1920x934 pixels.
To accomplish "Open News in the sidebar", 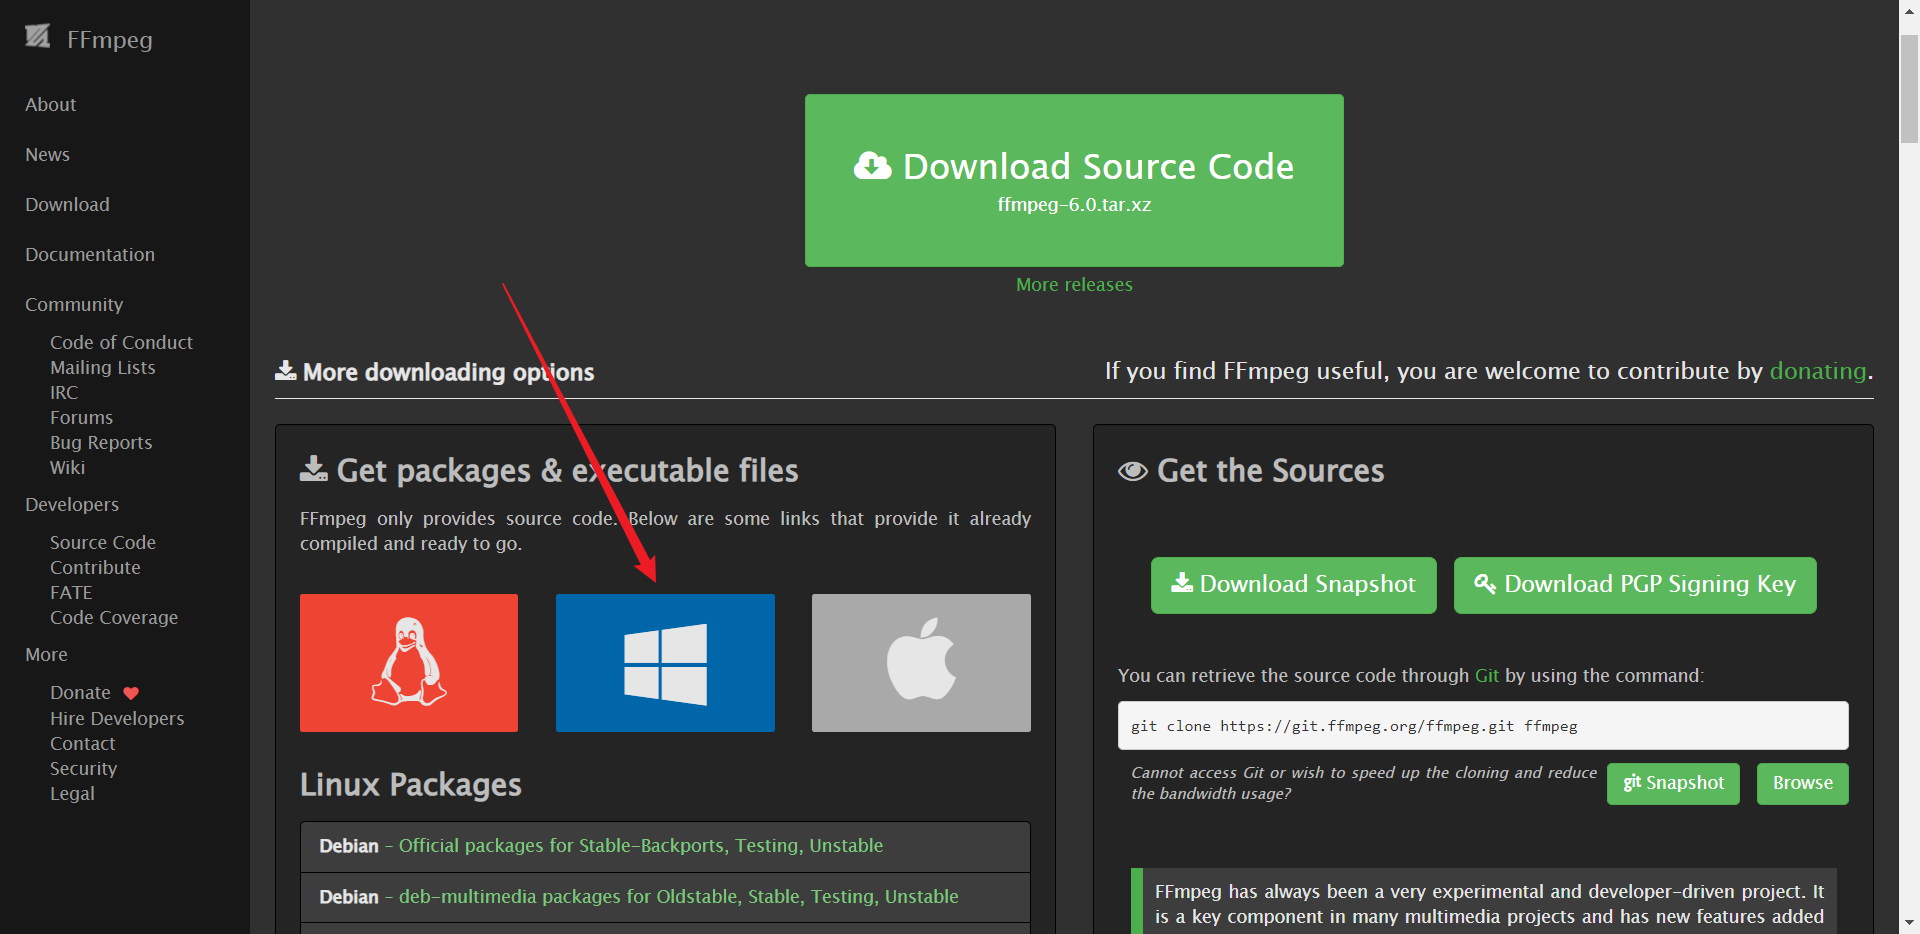I will [x=47, y=155].
